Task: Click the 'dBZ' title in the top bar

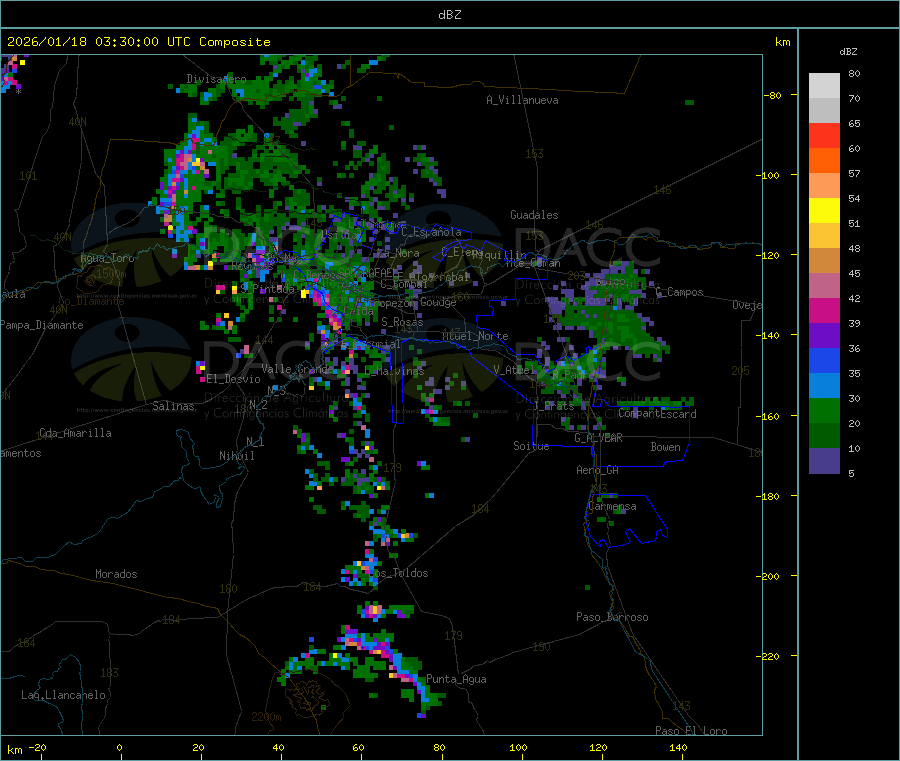Action: (x=449, y=15)
